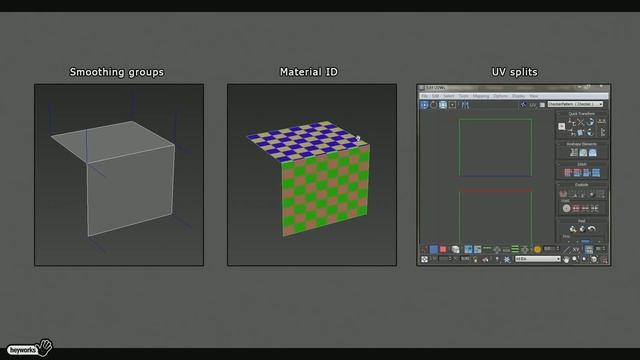Click the XY axis constraint button
Screen dimensions: 640x360
[576, 249]
